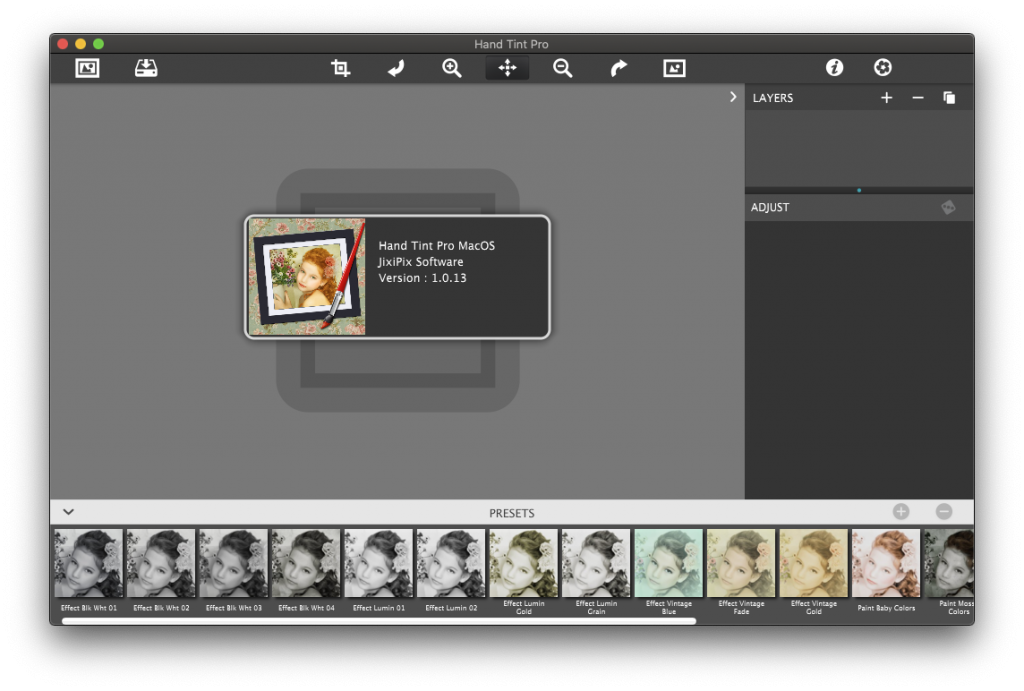The width and height of the screenshot is (1024, 691).
Task: Select preset Effect Blk Wht 02
Action: tap(161, 570)
